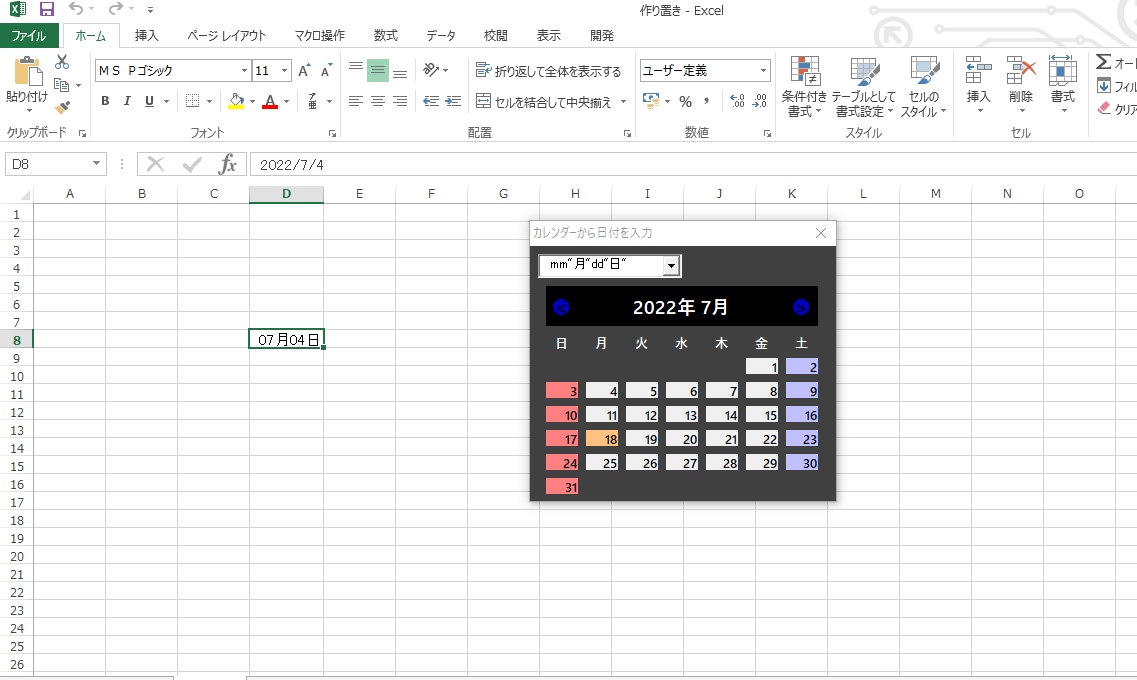Go to previous month in calendar
This screenshot has height=680, width=1137.
click(561, 307)
